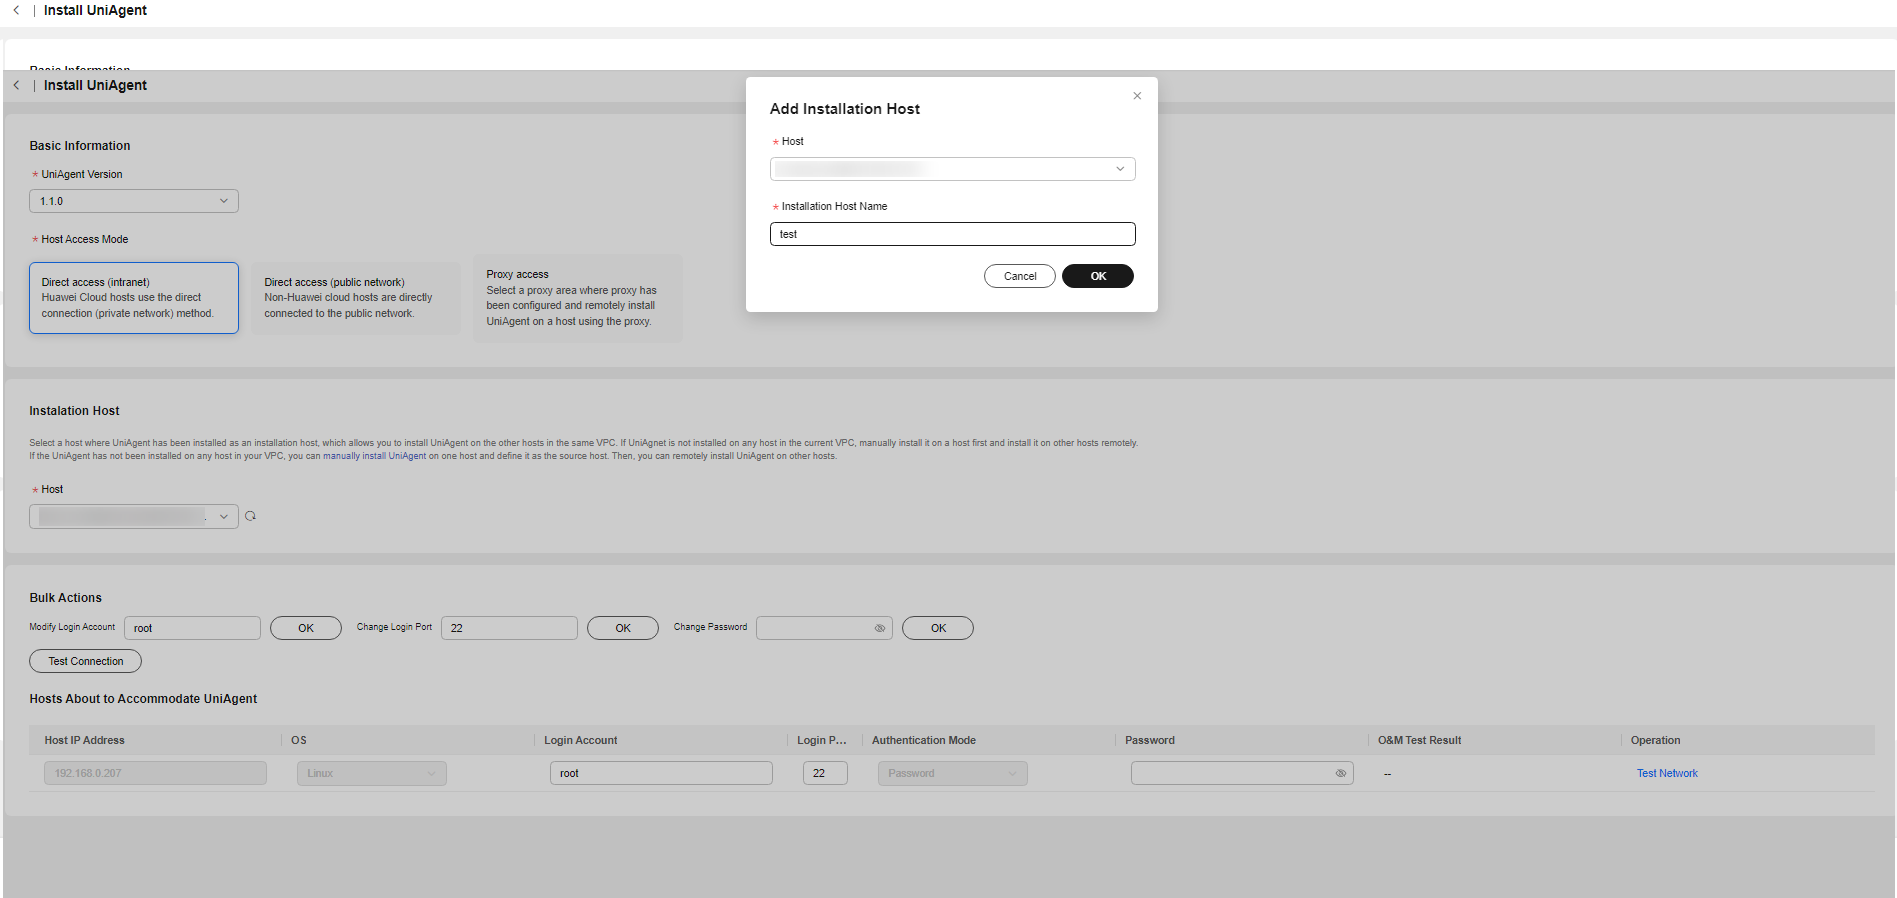Screen dimensions: 1897x898
Task: Open the Authentication Mode dropdown
Action: [953, 773]
